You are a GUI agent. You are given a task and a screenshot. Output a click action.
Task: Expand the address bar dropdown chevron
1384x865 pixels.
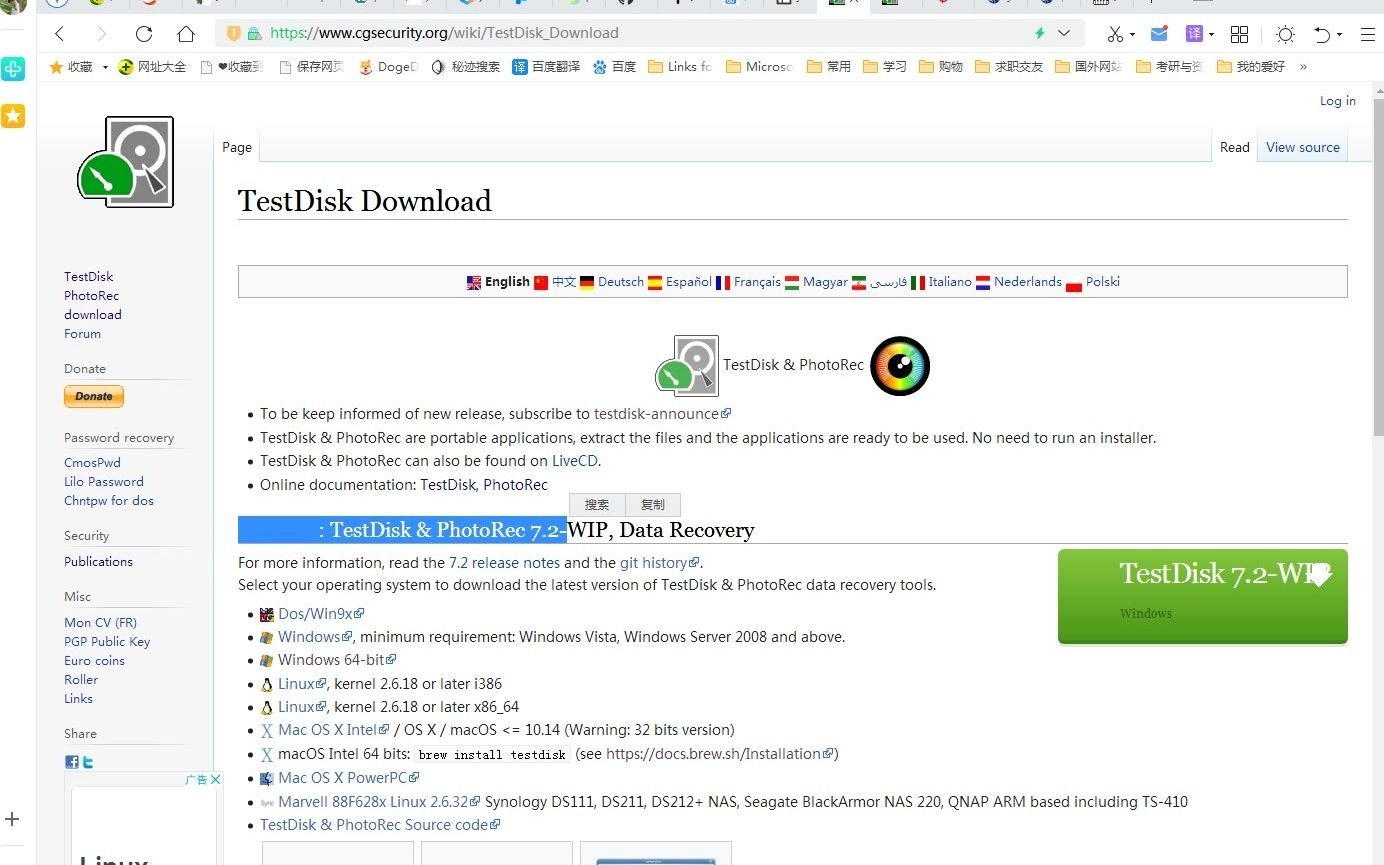click(x=1064, y=33)
